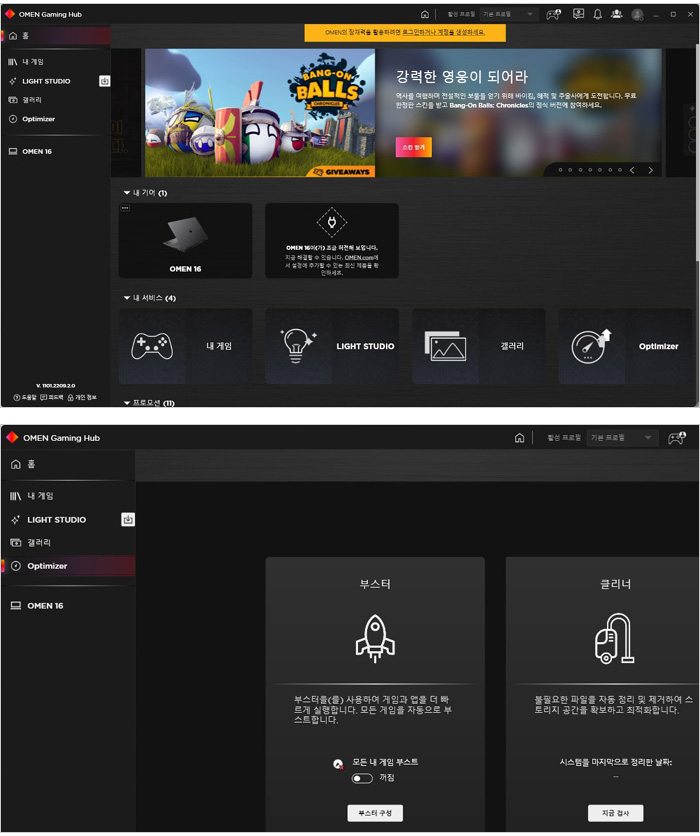The height and width of the screenshot is (836, 700).
Task: Open the Bang-On Balls giveaway banner image
Action: pyautogui.click(x=260, y=112)
